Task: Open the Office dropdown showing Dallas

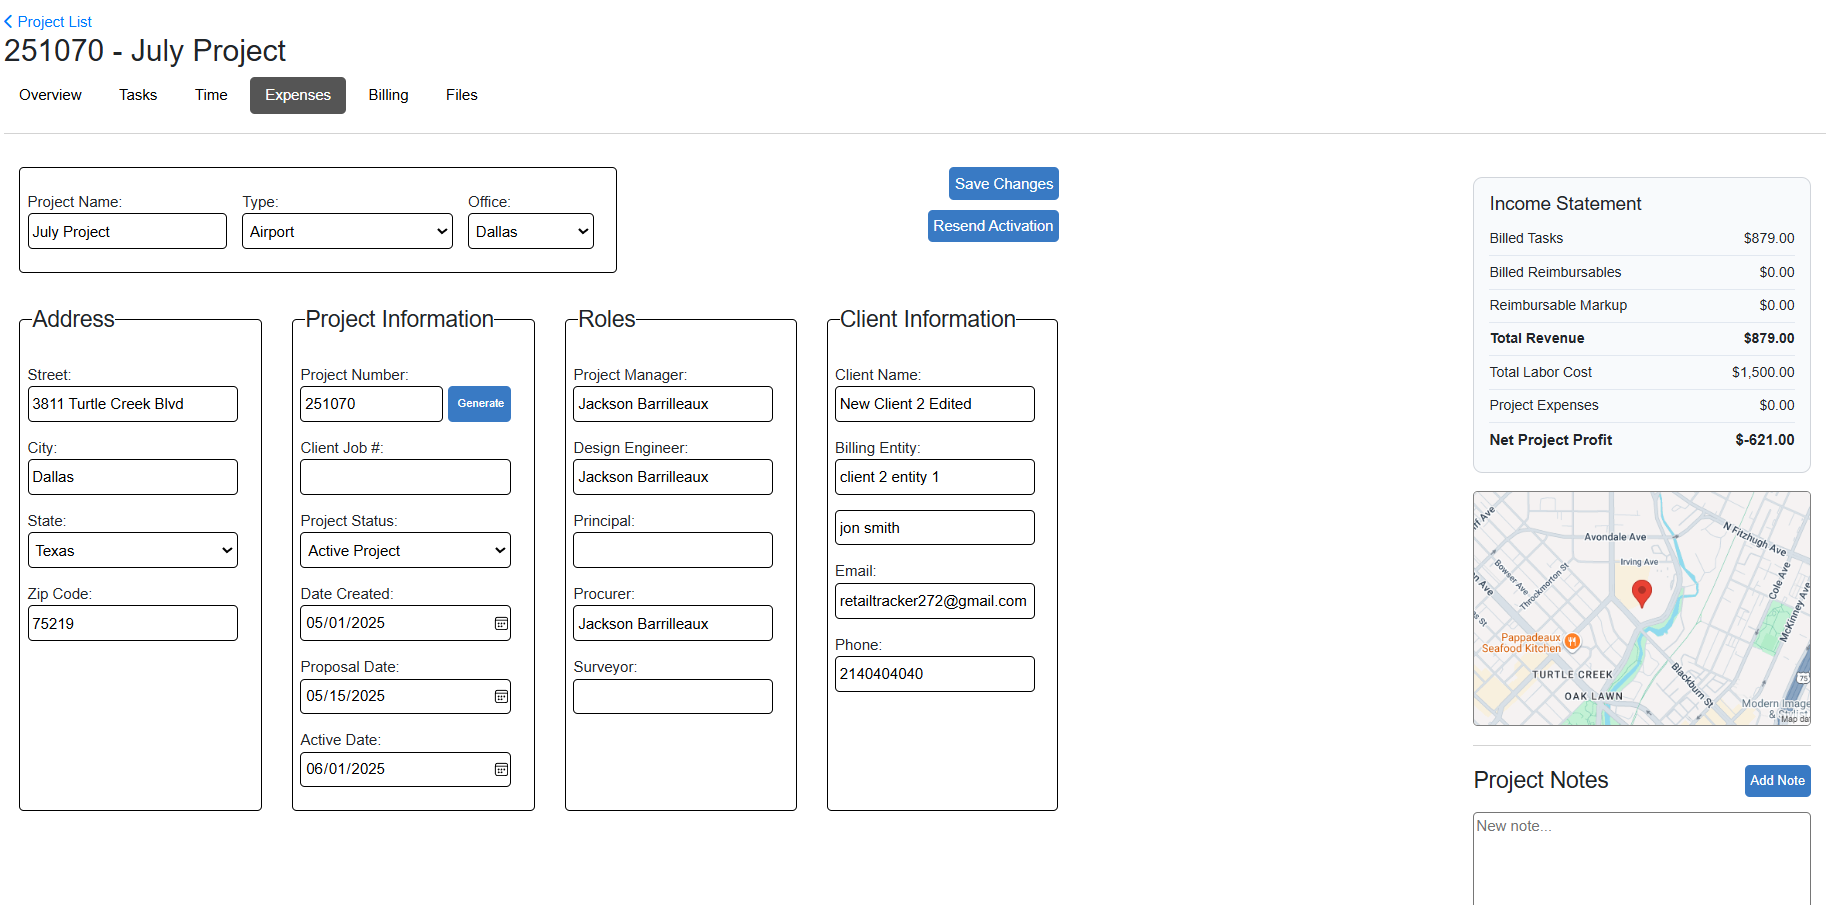Action: coord(530,231)
